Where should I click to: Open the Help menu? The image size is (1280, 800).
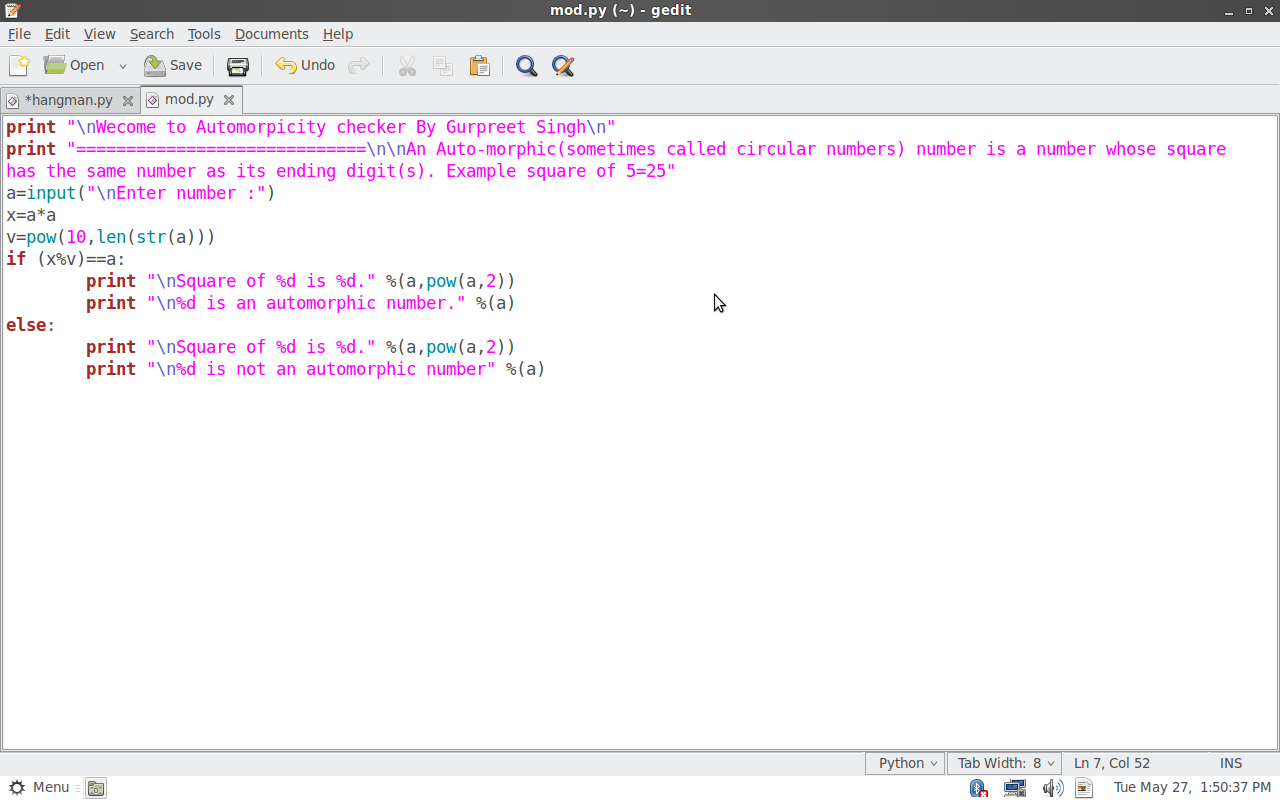pyautogui.click(x=338, y=34)
